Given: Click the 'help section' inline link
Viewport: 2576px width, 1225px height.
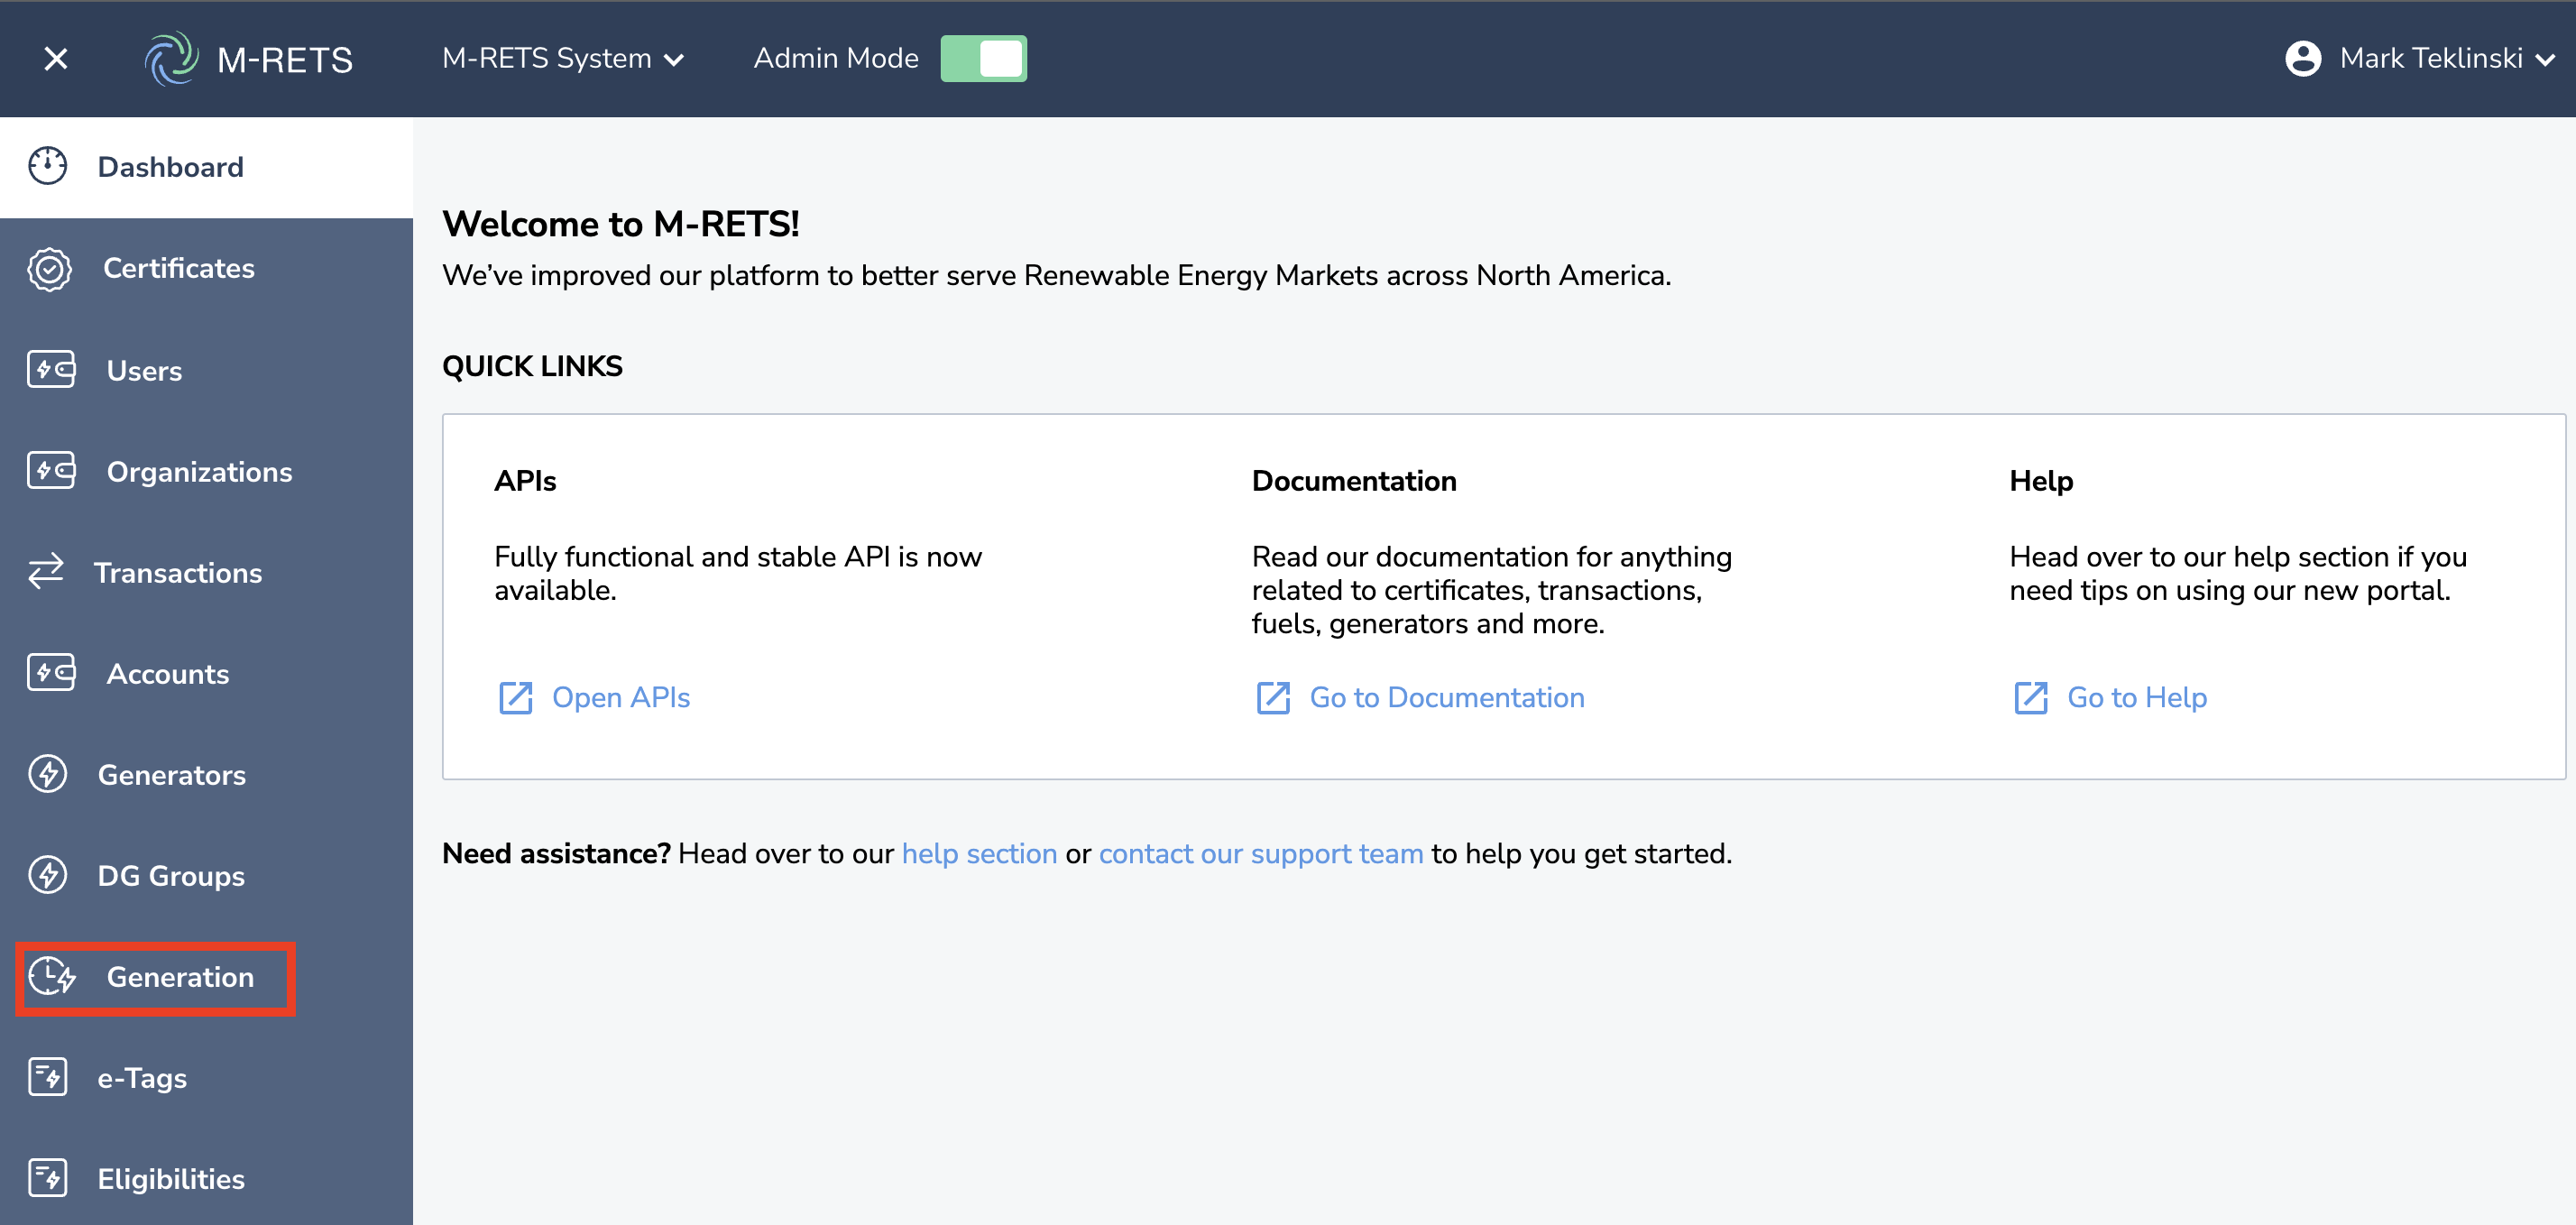Looking at the screenshot, I should pyautogui.click(x=979, y=854).
